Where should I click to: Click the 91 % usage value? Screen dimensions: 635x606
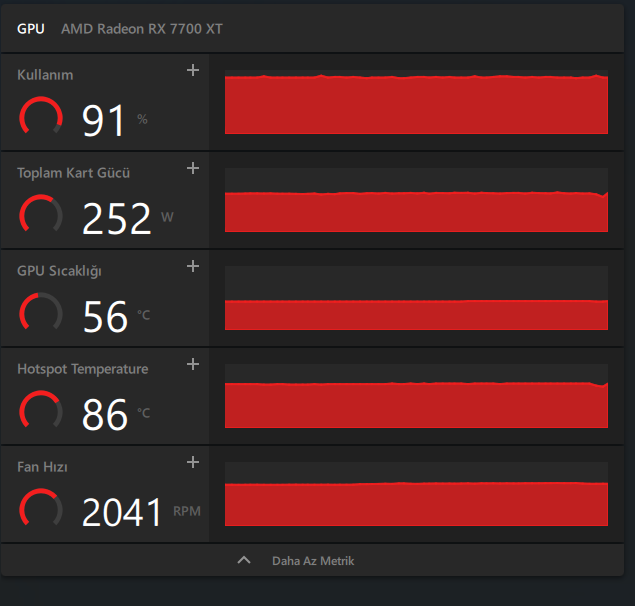115,120
